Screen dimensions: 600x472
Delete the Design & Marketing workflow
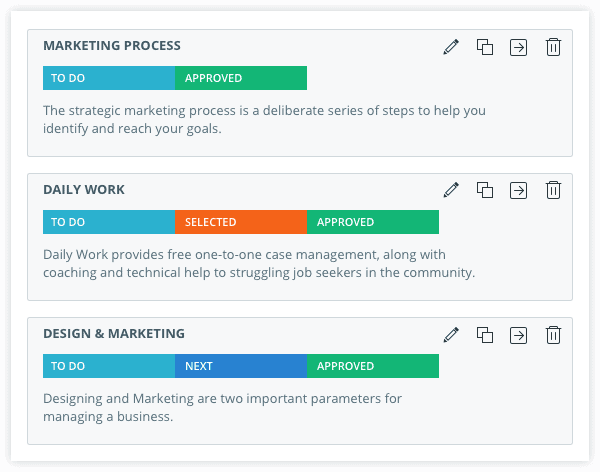(x=553, y=335)
